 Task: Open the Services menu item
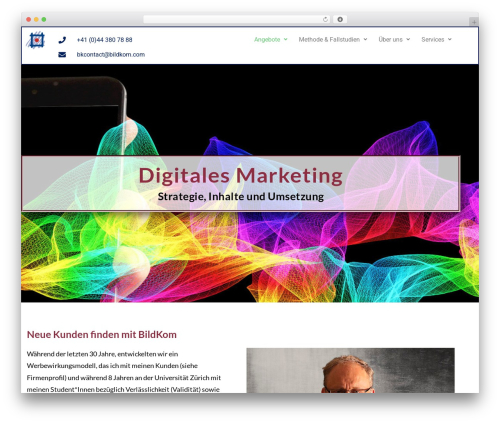[x=433, y=39]
